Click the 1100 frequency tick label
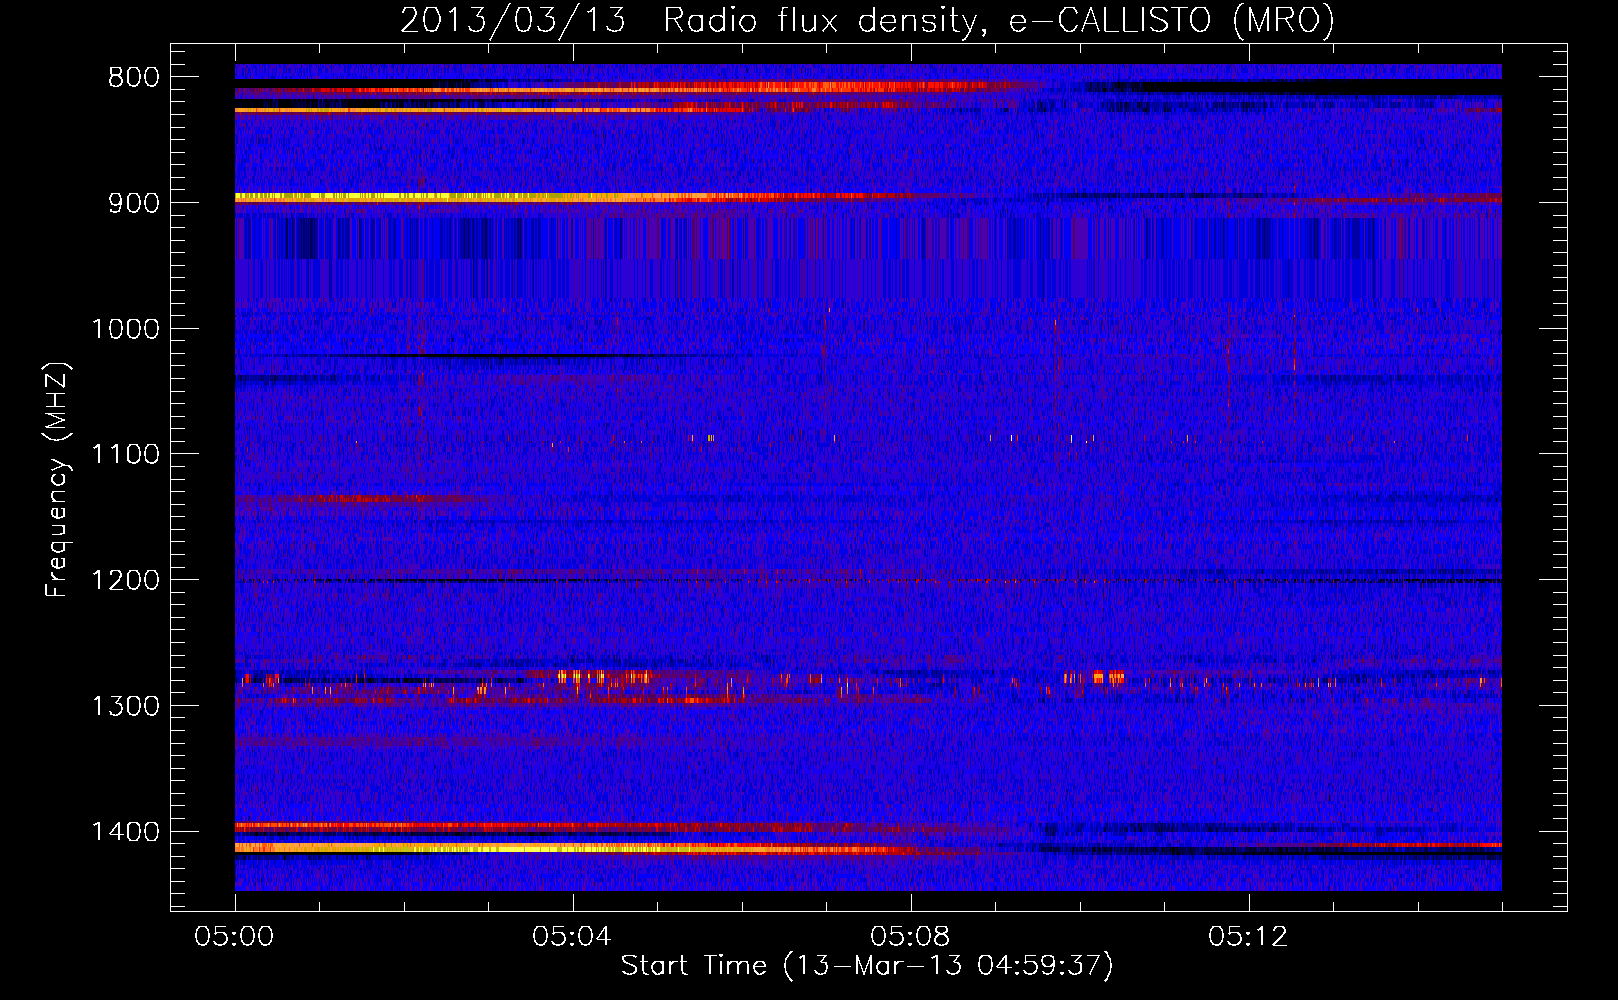 [125, 455]
